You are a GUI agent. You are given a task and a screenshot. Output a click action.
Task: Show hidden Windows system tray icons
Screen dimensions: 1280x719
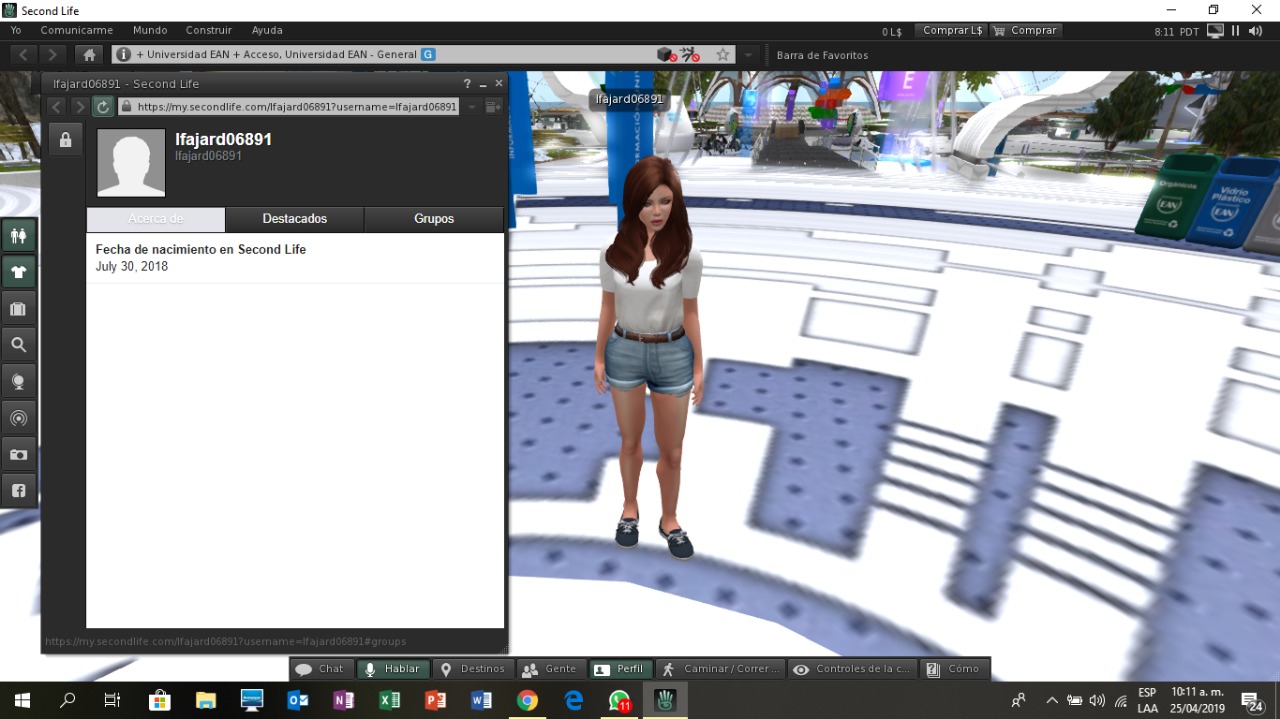click(x=1052, y=700)
